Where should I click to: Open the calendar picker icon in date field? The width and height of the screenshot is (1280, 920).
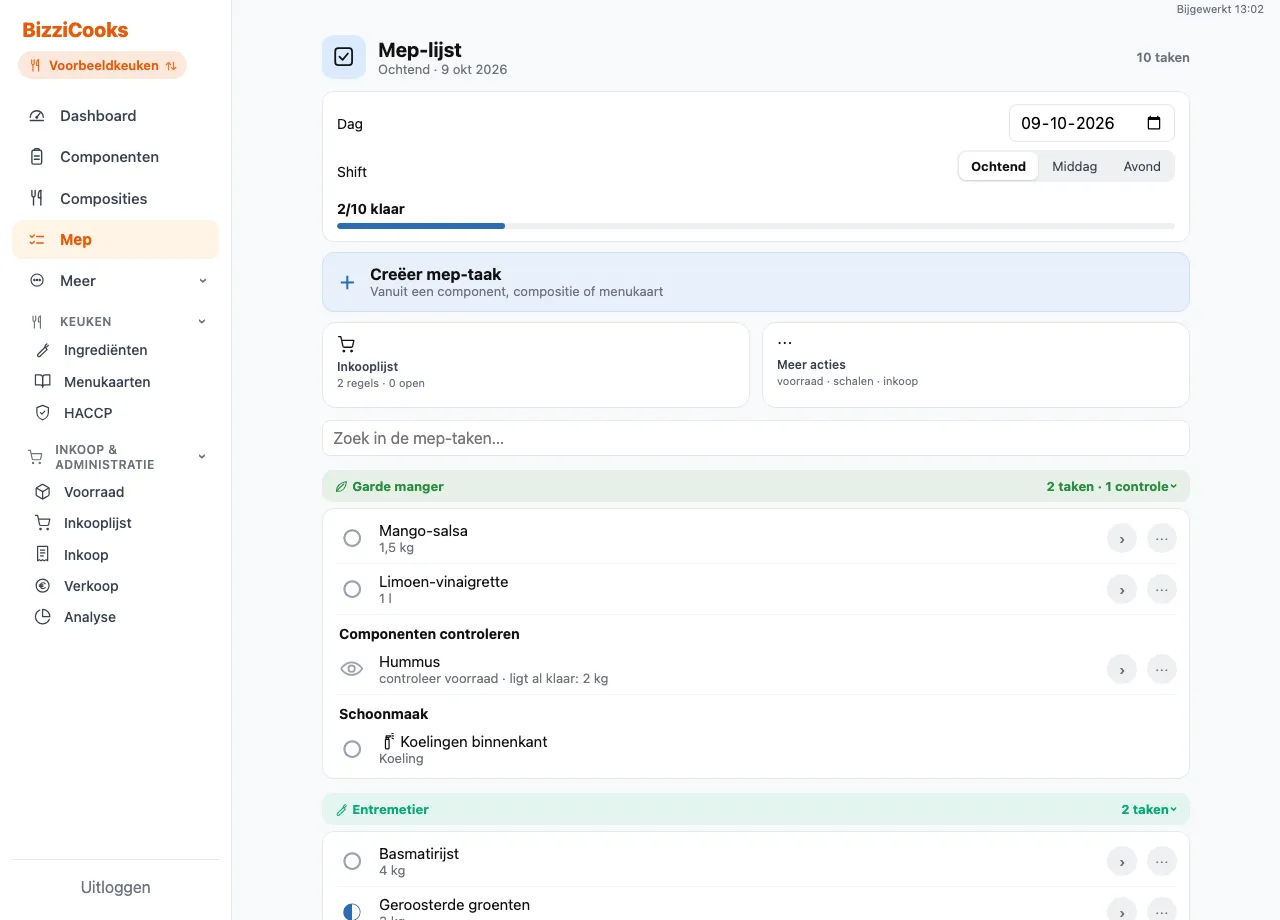coord(1154,123)
